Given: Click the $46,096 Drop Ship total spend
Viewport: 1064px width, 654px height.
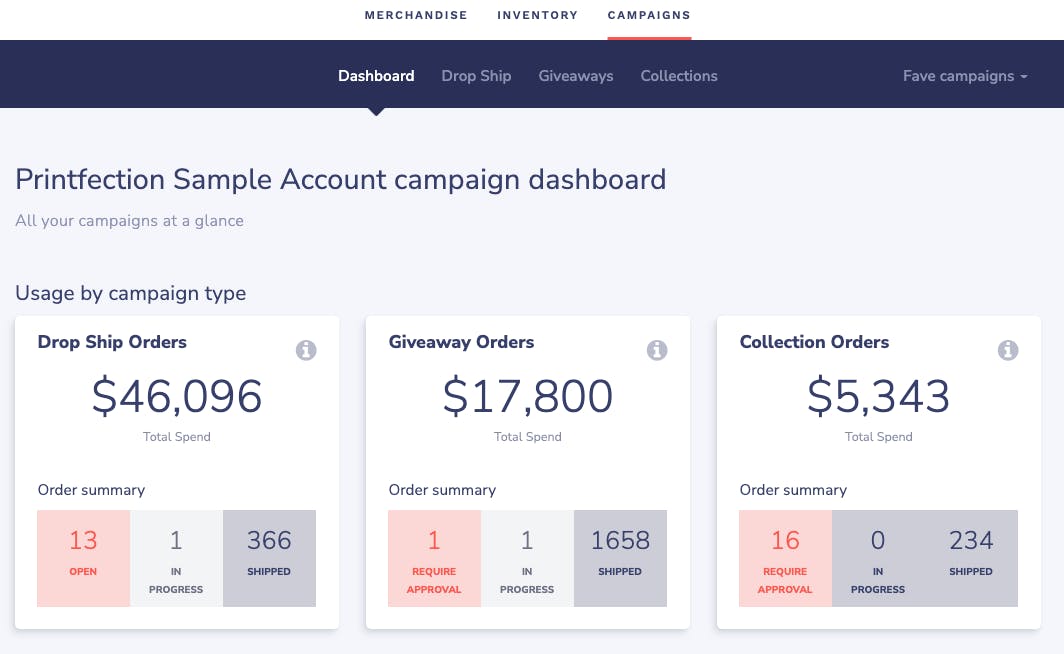Looking at the screenshot, I should [177, 397].
